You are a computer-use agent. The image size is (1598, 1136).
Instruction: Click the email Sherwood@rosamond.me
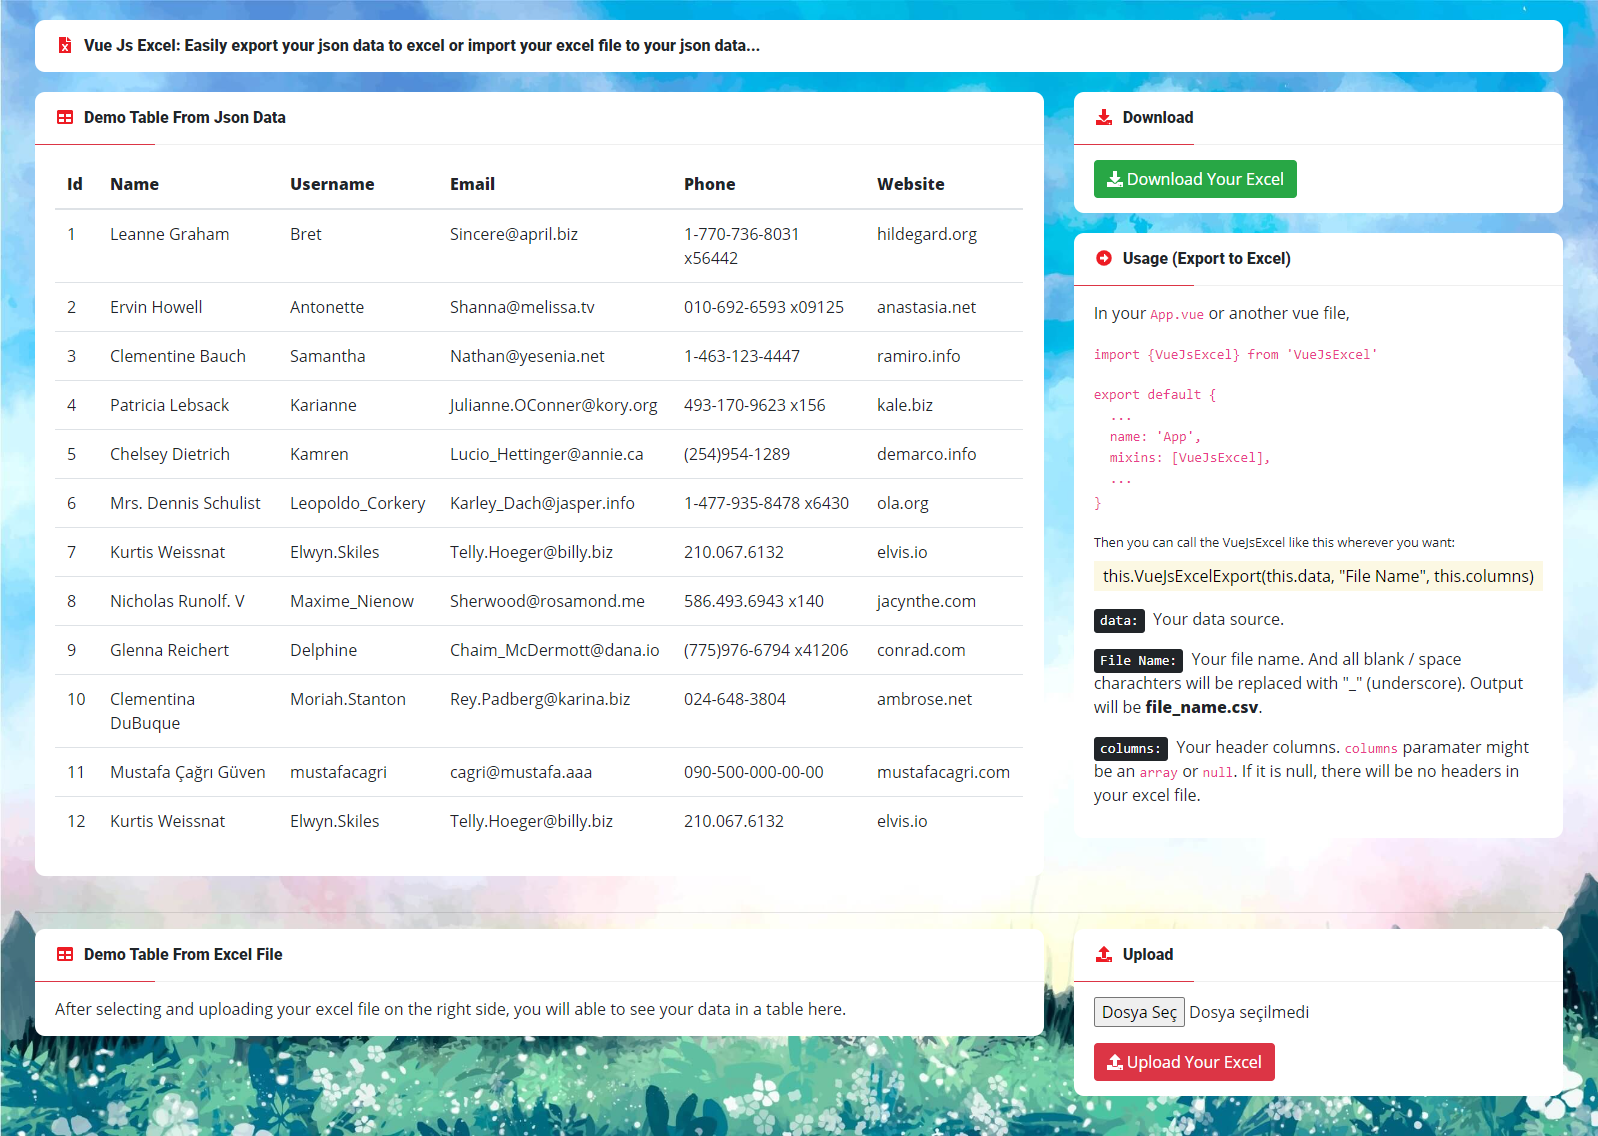coord(547,601)
